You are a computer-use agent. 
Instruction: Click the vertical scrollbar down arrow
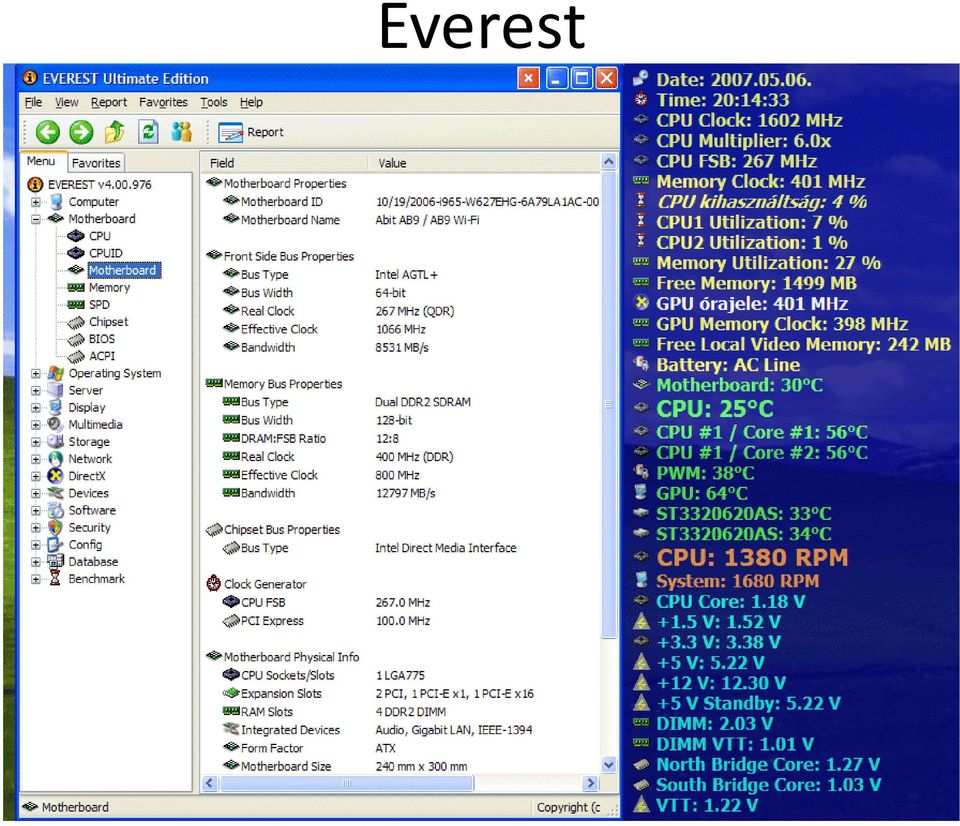coord(609,765)
